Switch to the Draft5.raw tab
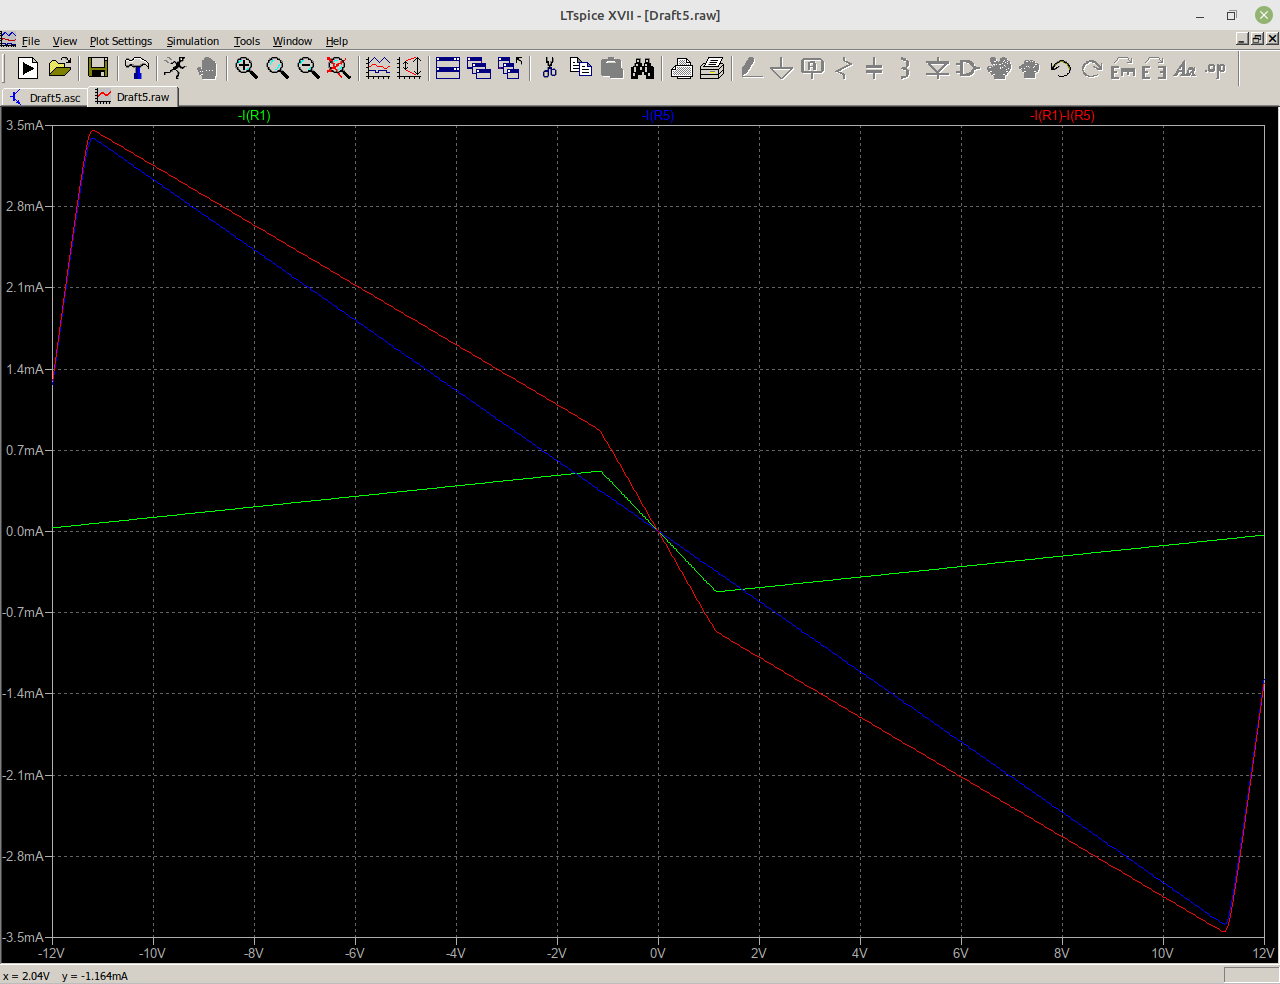 coord(133,97)
